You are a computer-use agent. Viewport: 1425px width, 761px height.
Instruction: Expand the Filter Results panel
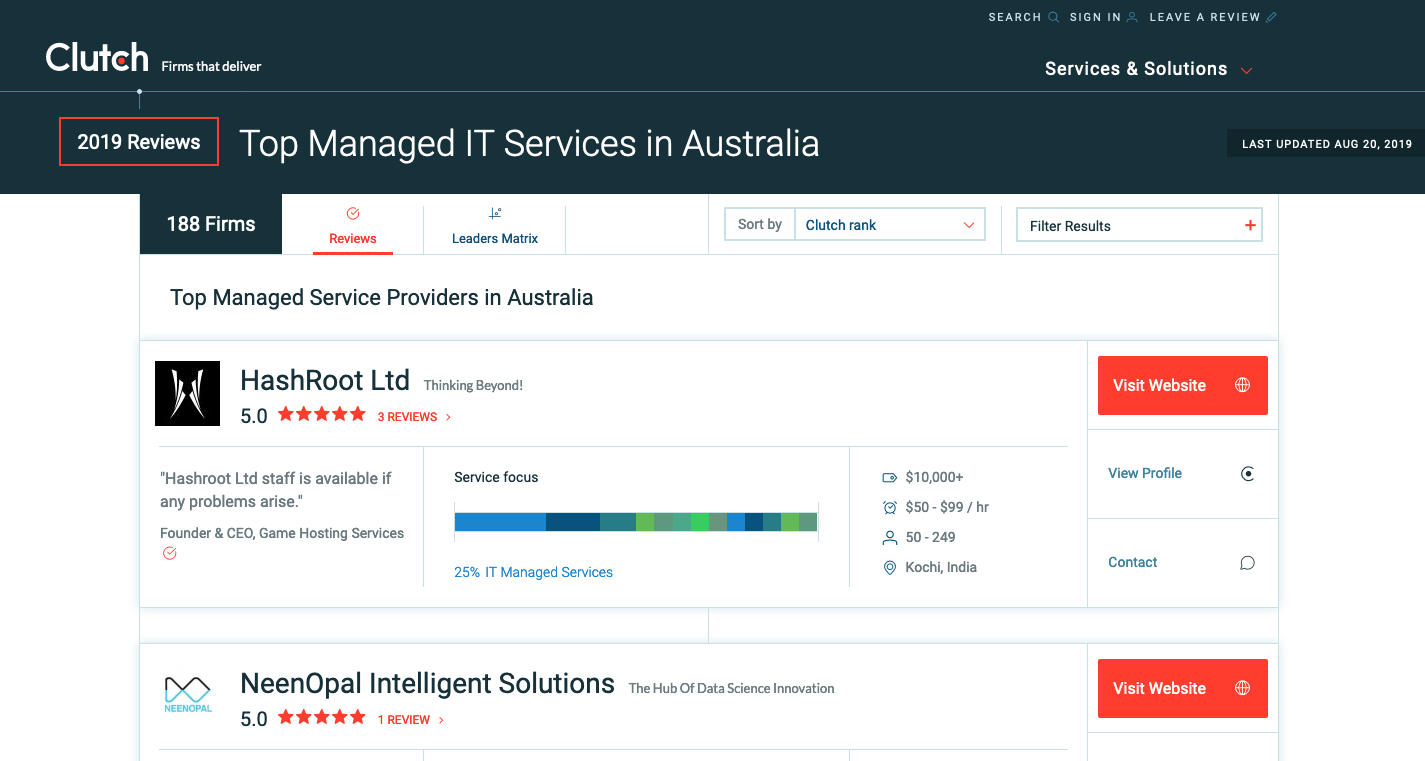click(x=1139, y=225)
